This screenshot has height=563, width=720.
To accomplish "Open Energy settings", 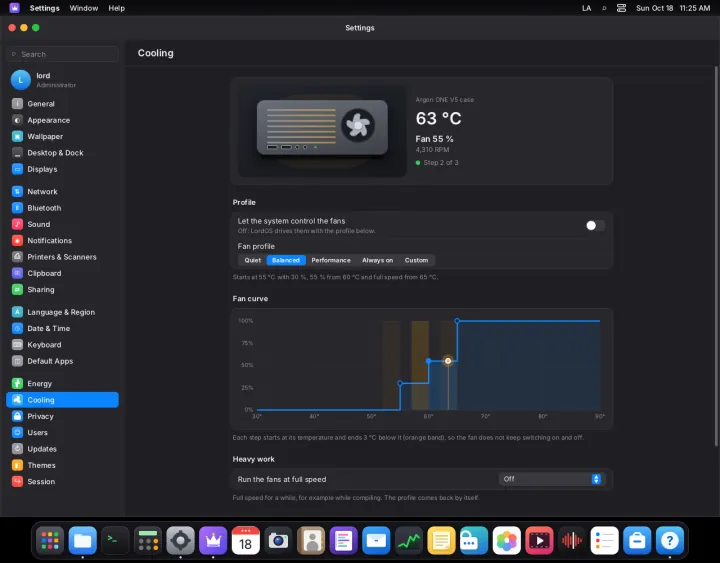I will pos(62,383).
